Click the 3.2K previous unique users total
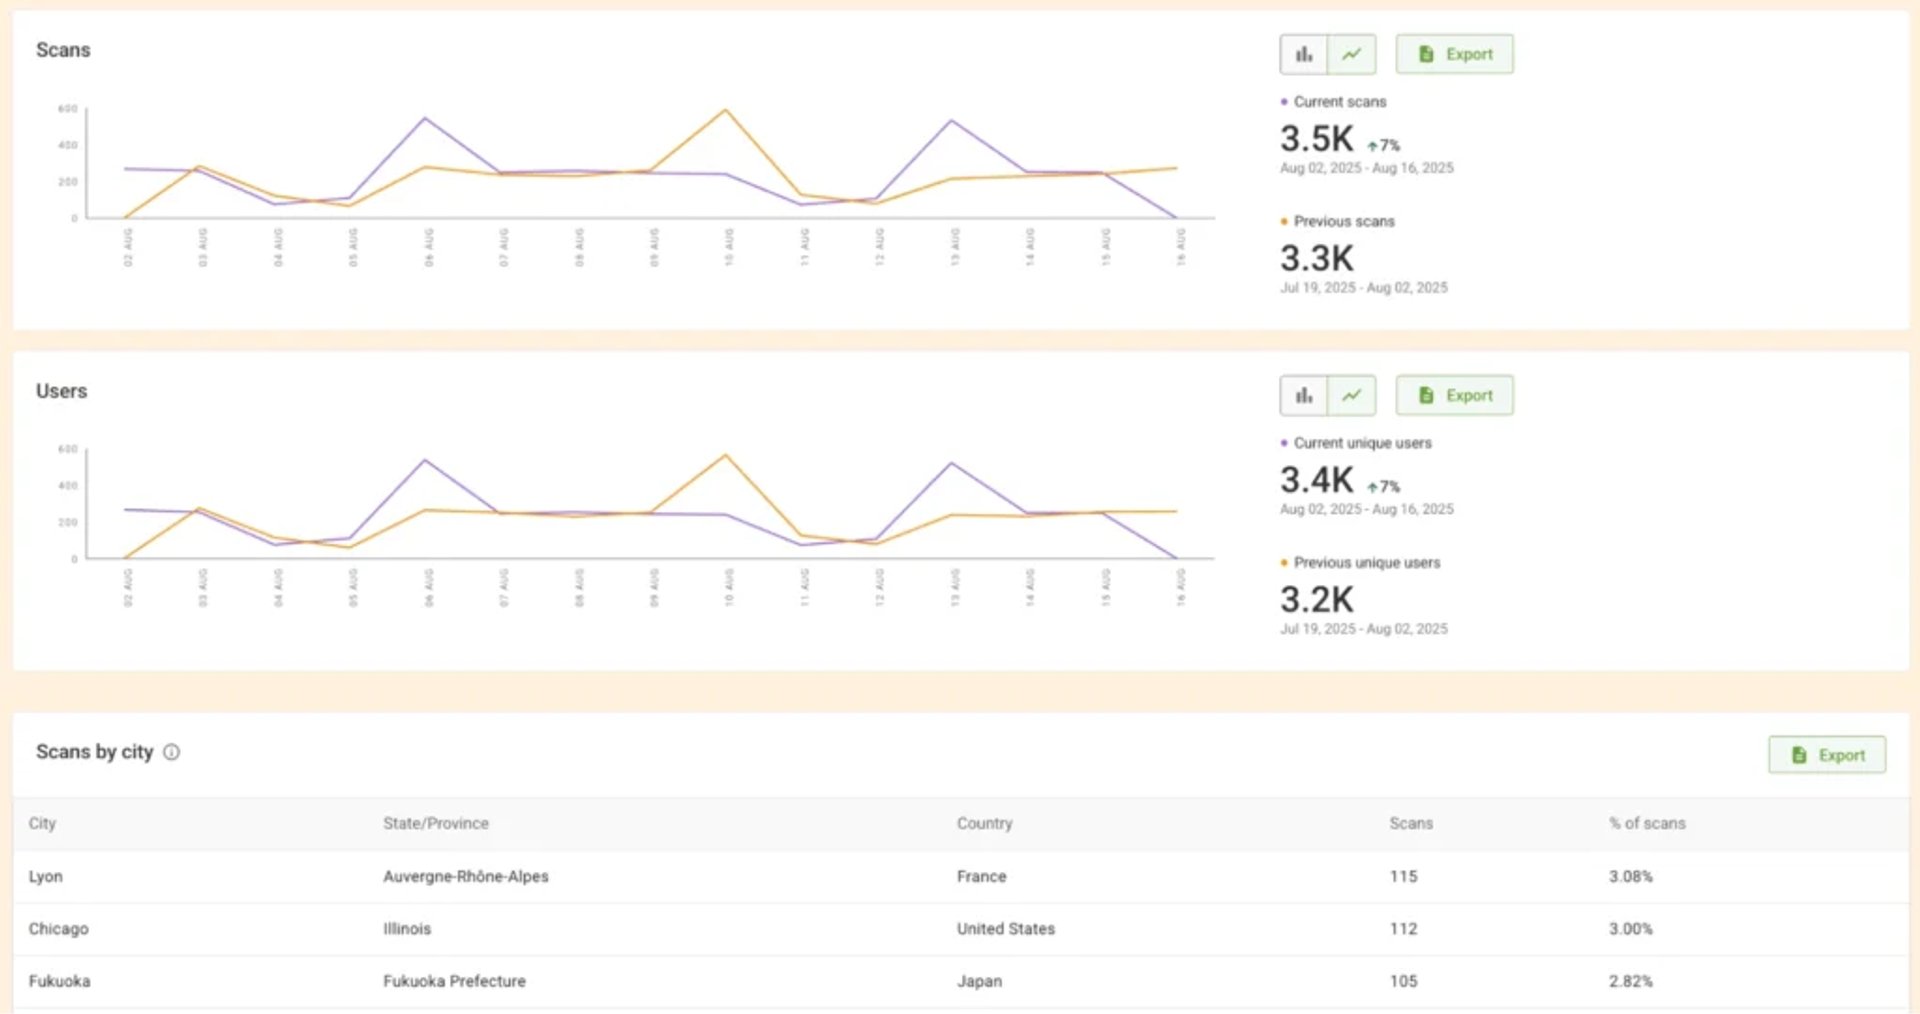 point(1317,600)
